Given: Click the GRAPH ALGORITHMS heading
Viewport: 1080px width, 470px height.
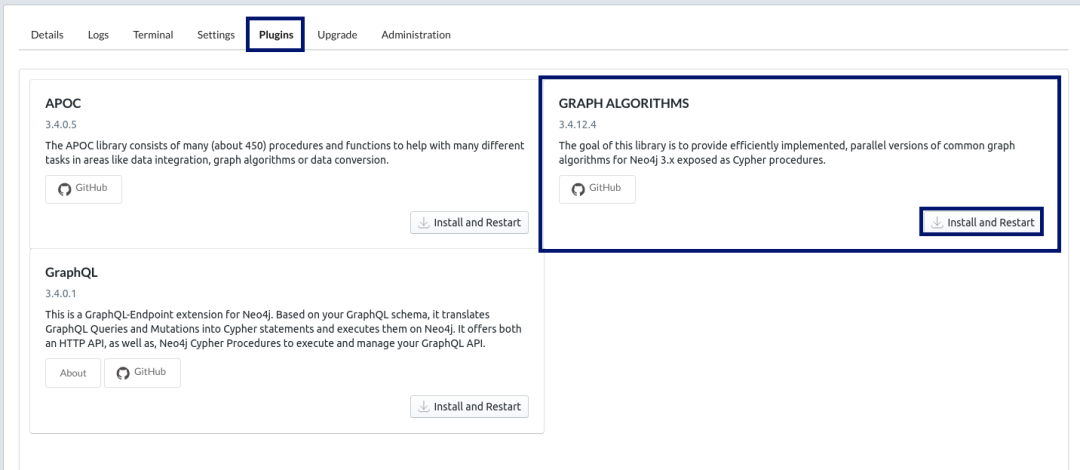Looking at the screenshot, I should coord(623,103).
